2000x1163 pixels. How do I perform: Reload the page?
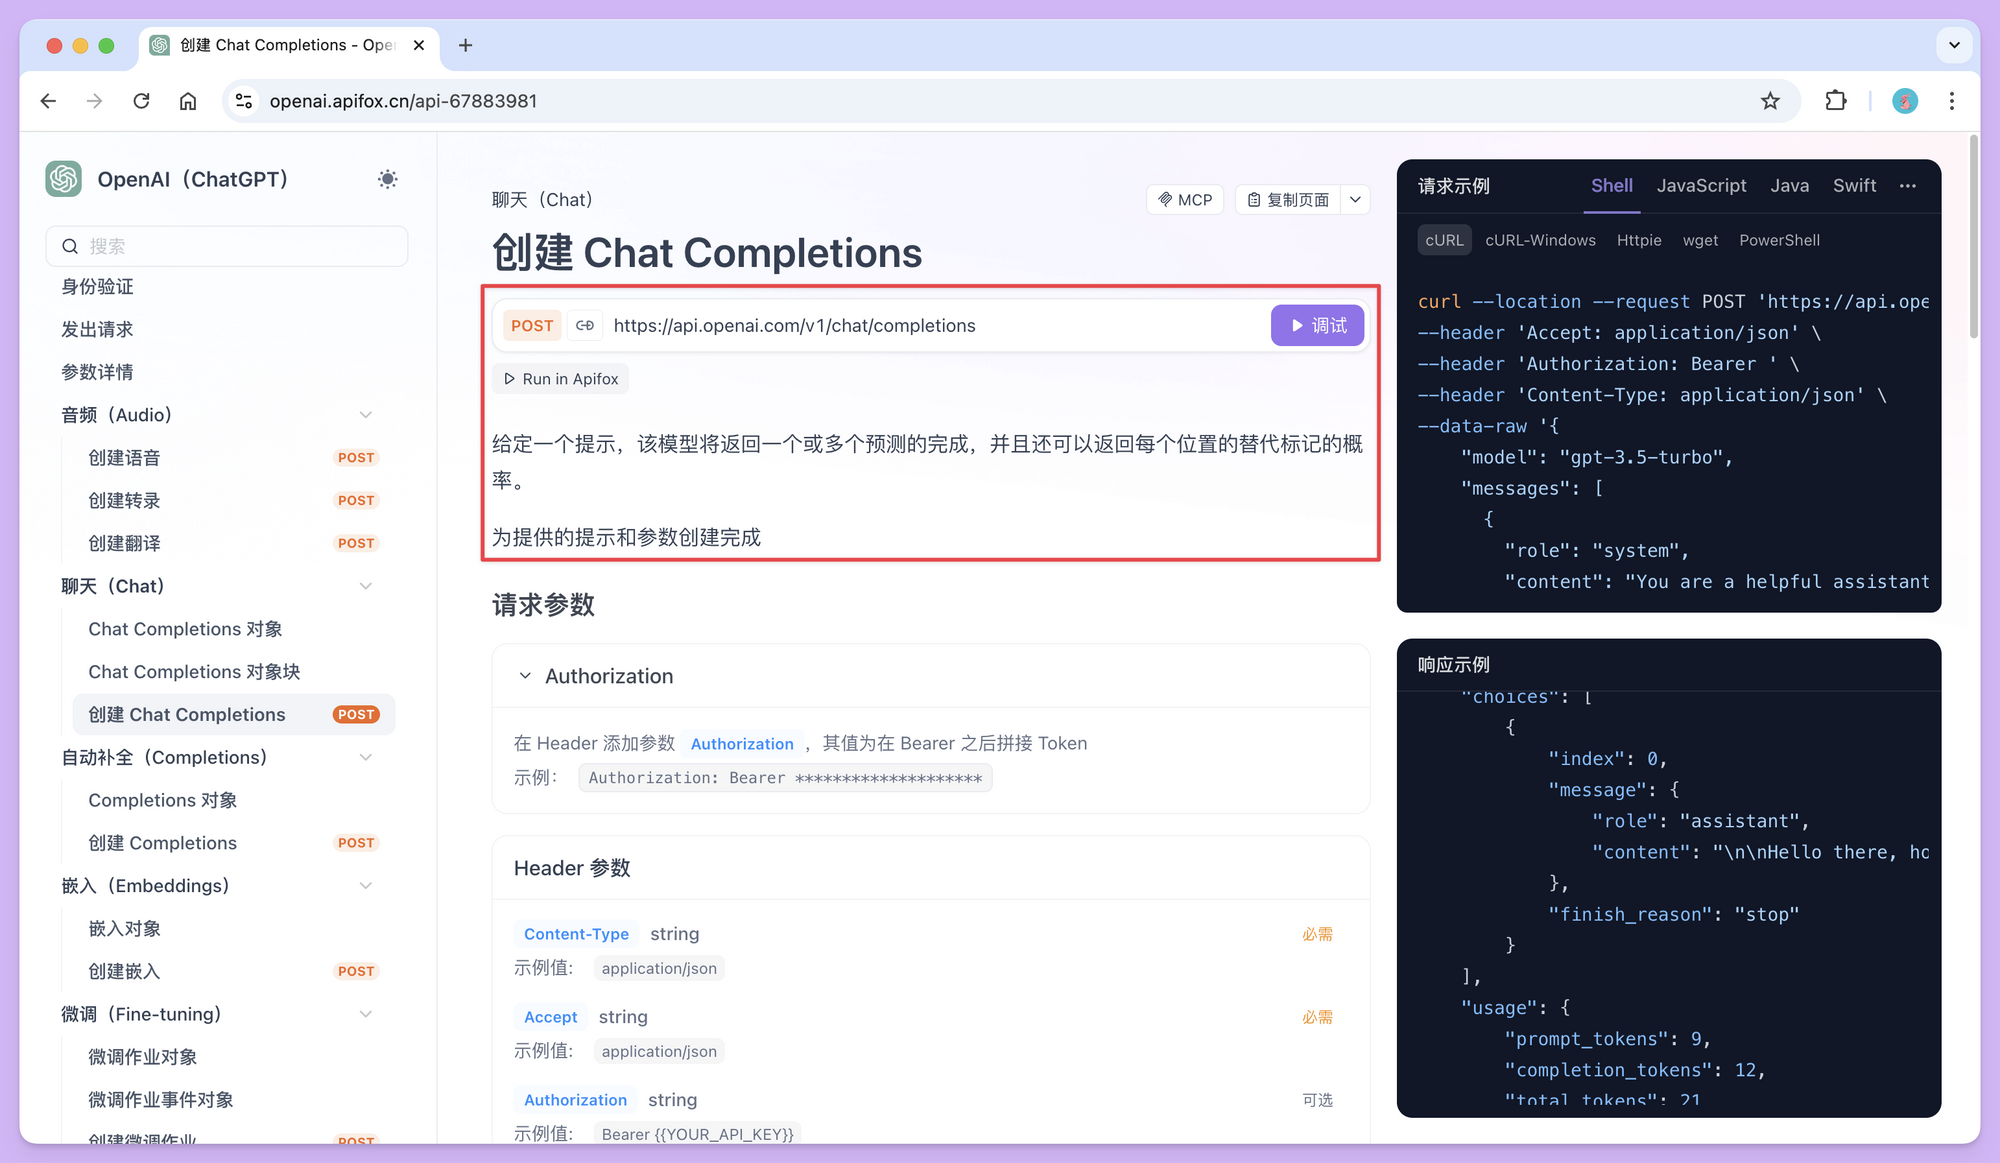point(141,101)
